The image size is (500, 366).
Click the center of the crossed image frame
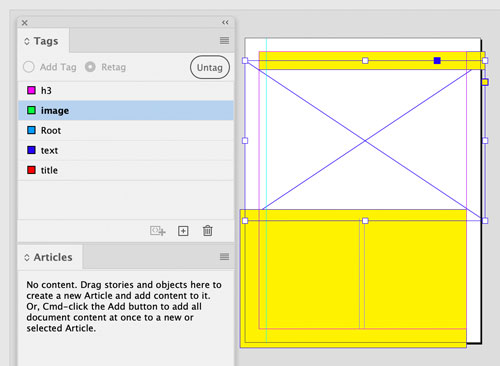tap(365, 141)
